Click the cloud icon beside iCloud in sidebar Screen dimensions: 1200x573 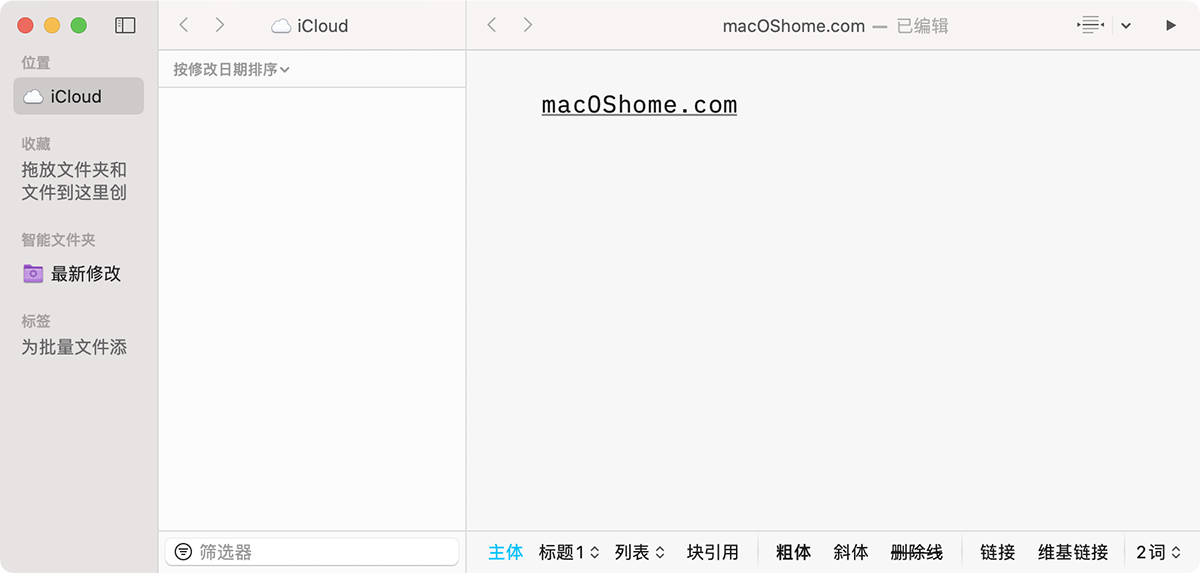[34, 97]
